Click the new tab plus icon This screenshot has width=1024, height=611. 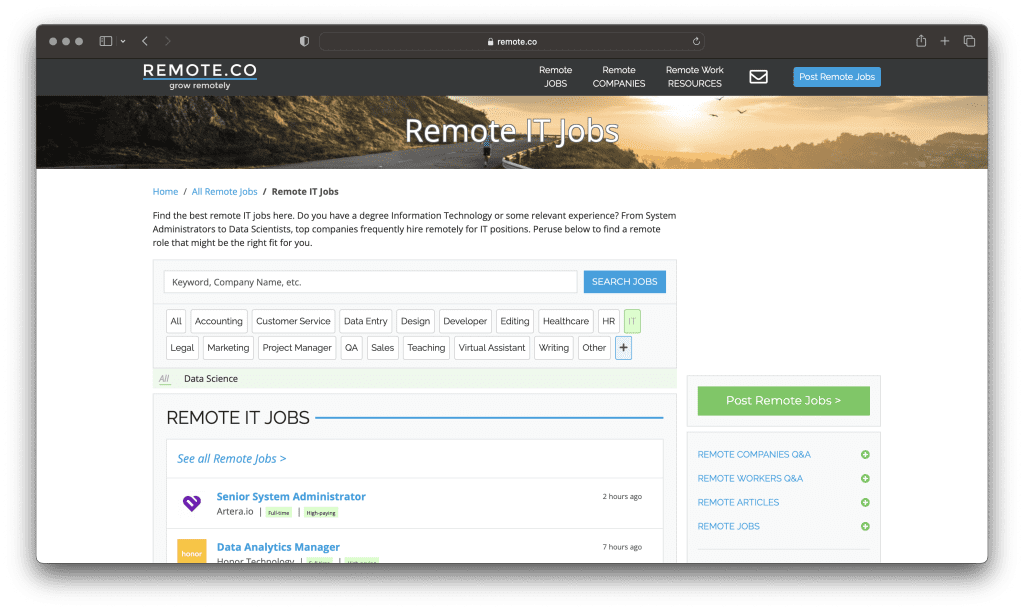click(x=944, y=41)
